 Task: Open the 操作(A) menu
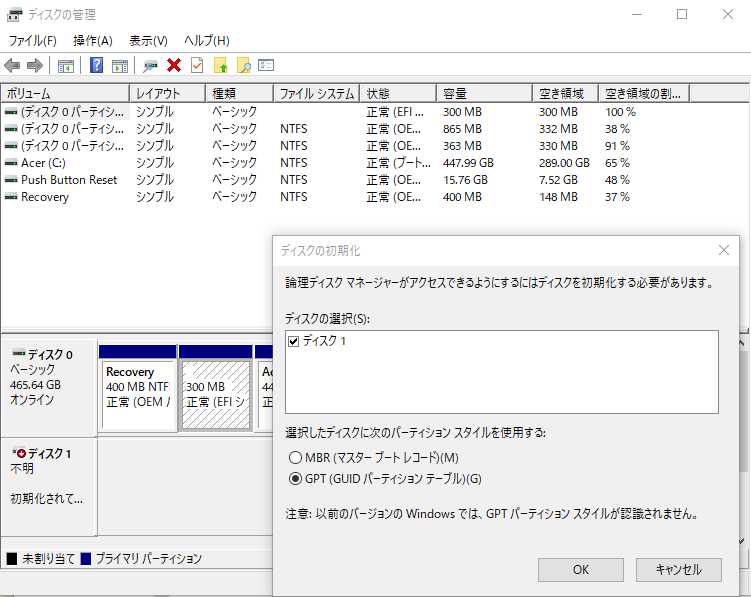(x=92, y=40)
